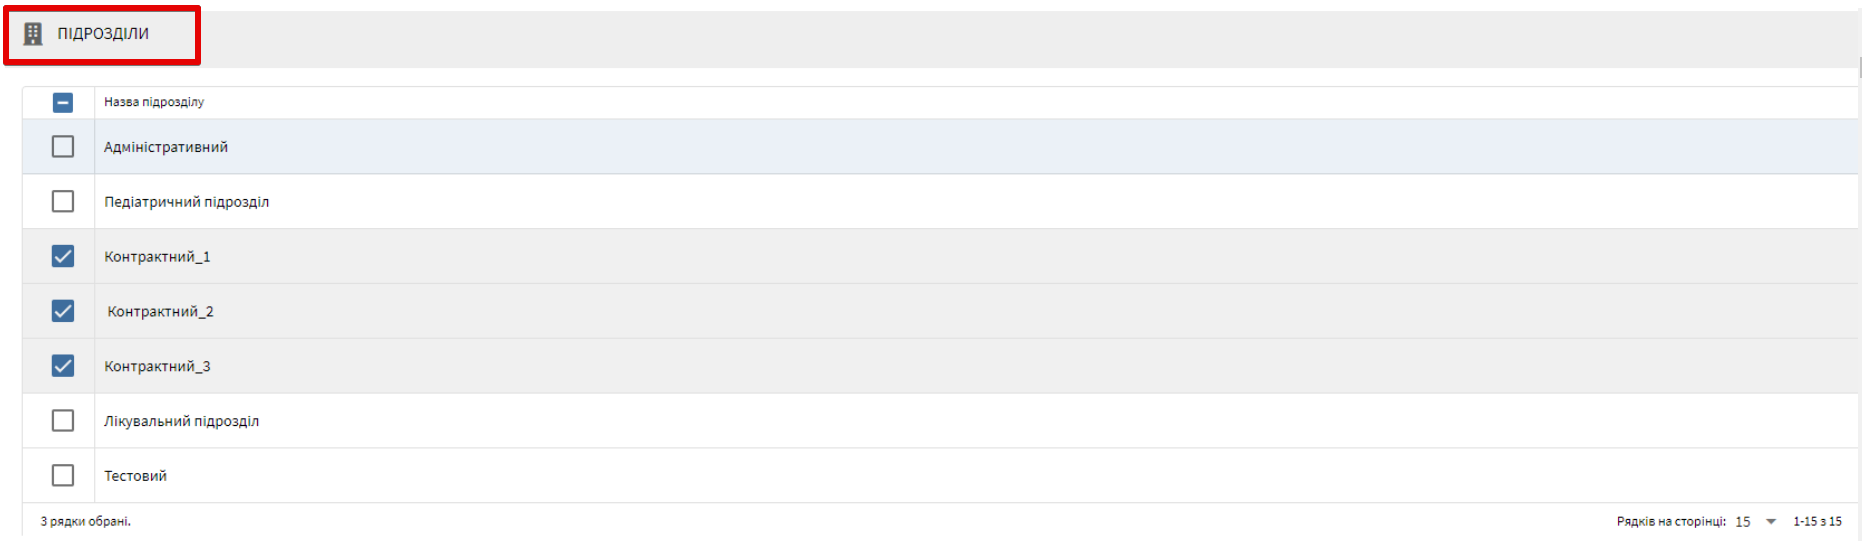Click the Тестовий row name
The image size is (1862, 541).
click(x=136, y=476)
